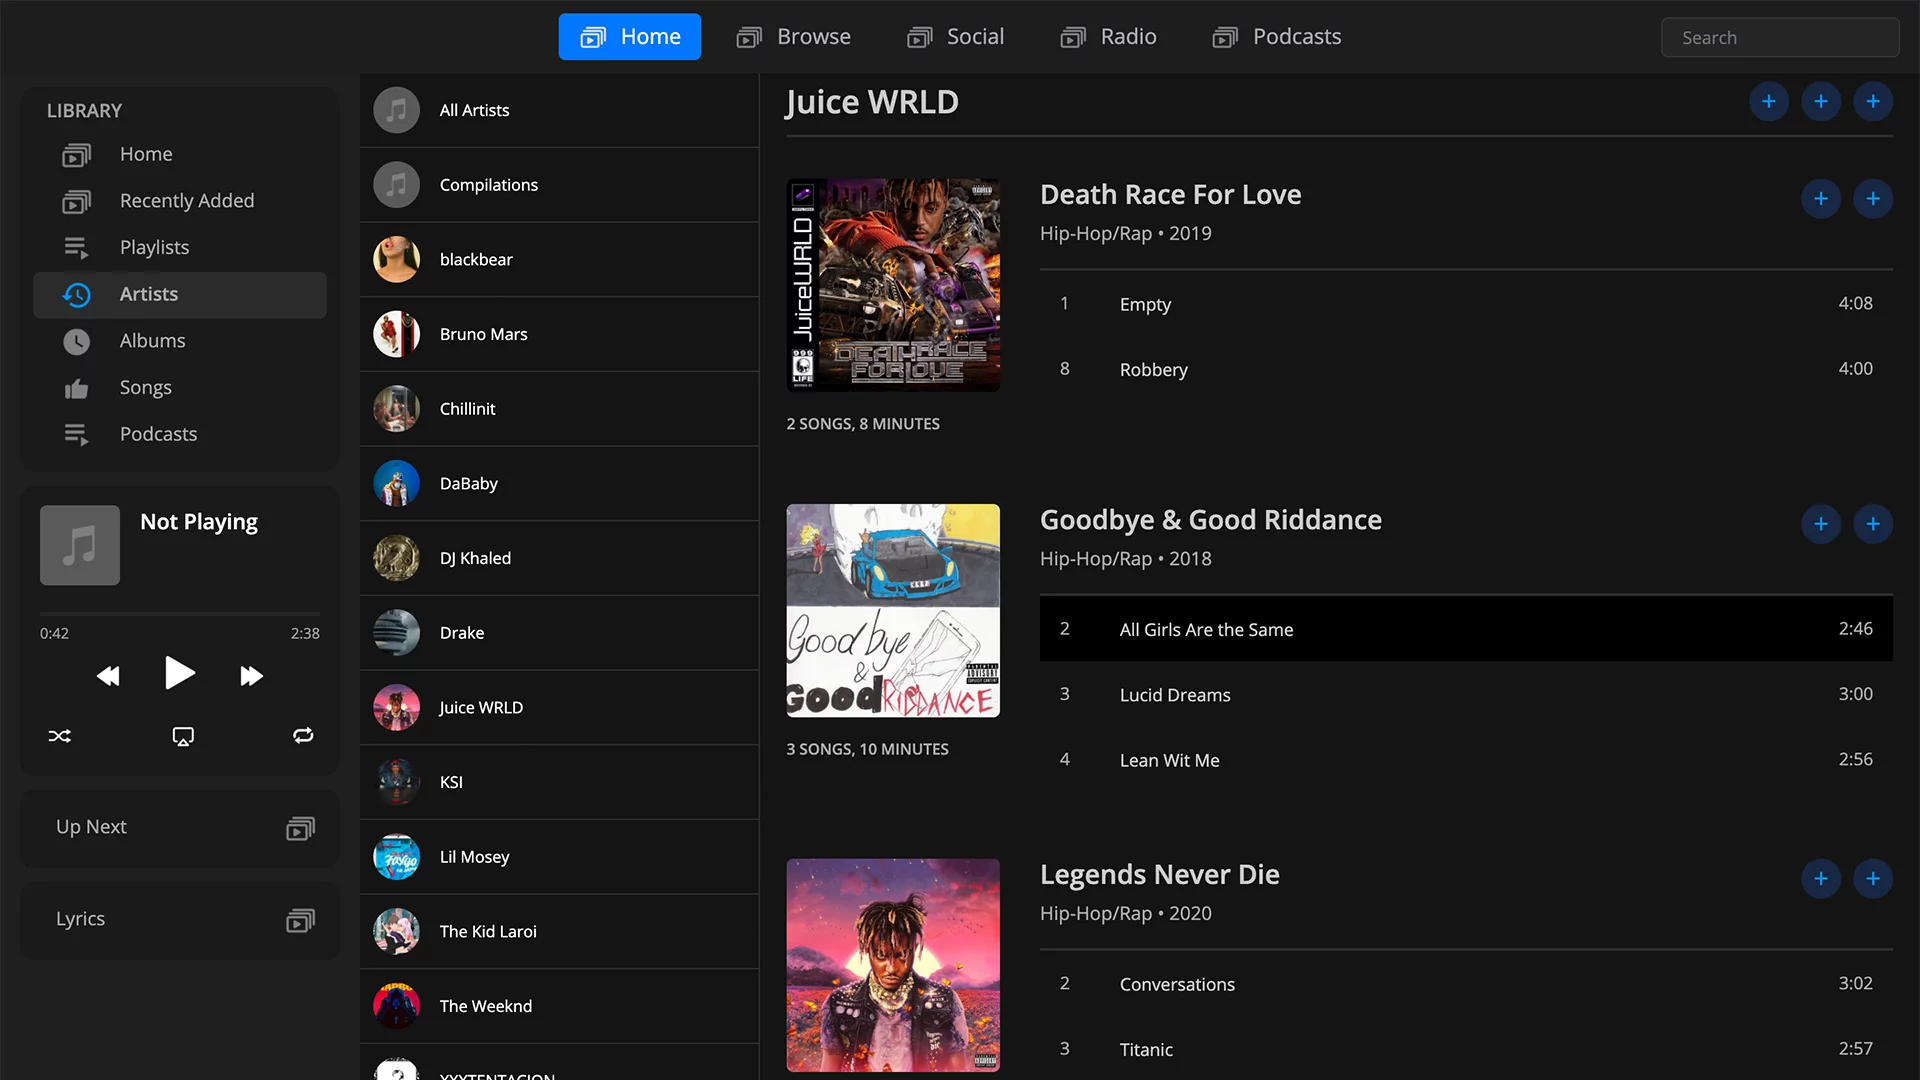Click the Search field

point(1780,38)
